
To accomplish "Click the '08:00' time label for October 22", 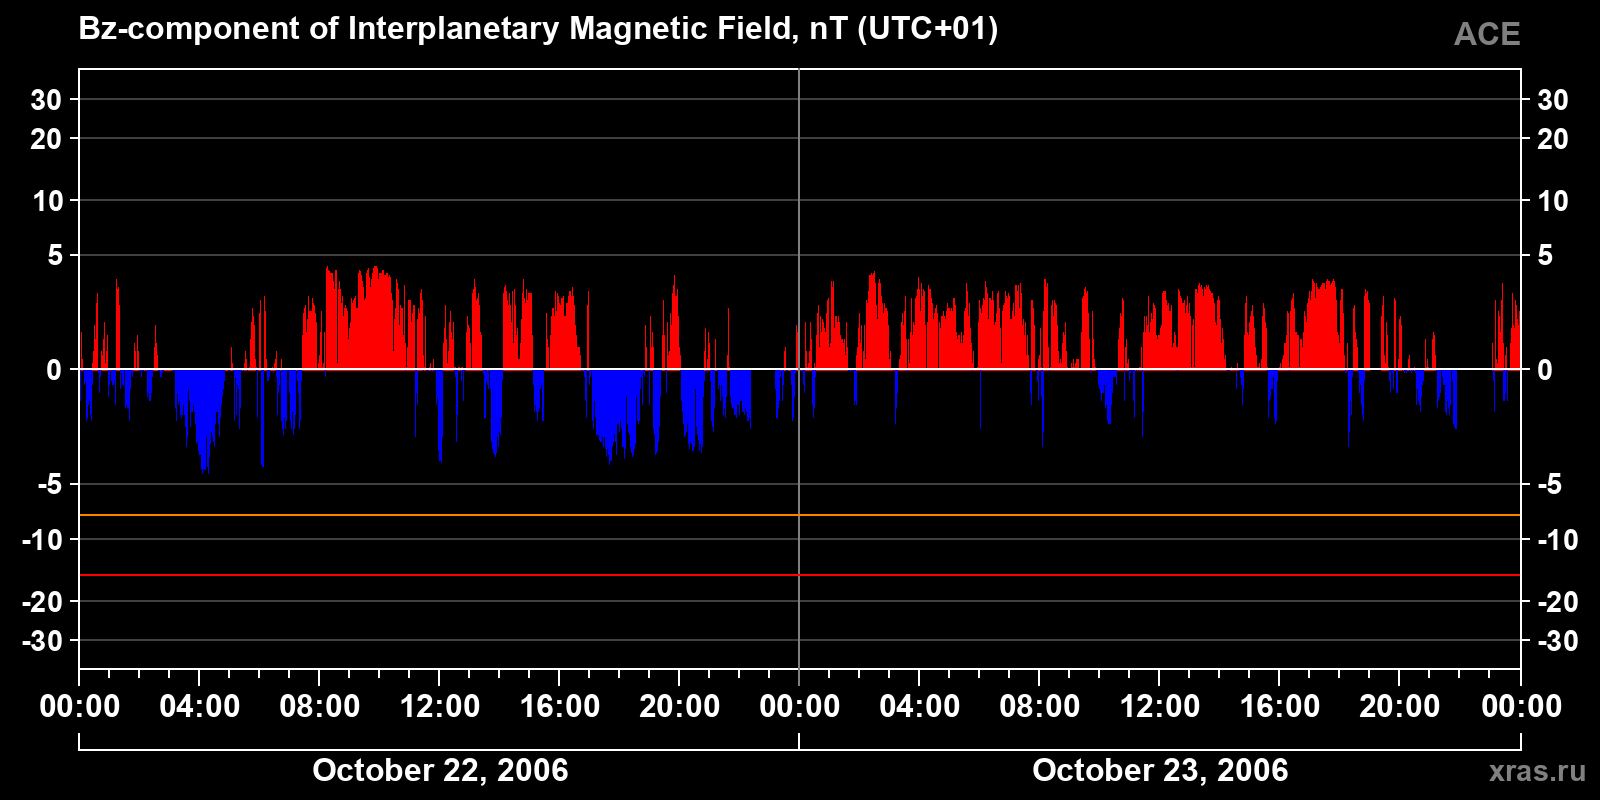I will click(x=320, y=706).
